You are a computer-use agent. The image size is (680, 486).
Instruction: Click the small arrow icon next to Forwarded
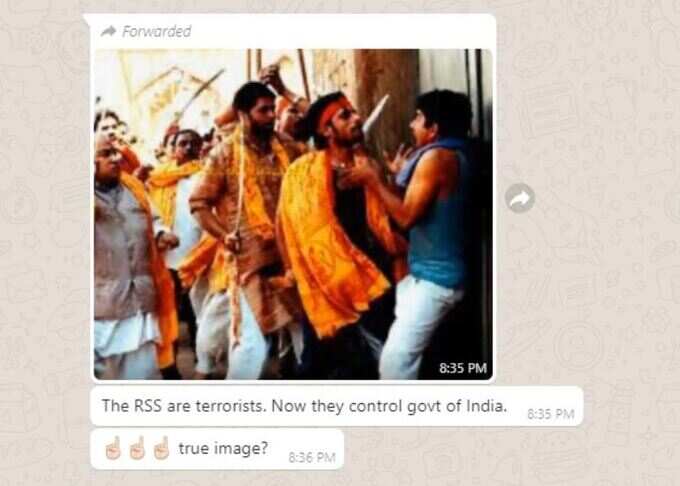(108, 31)
